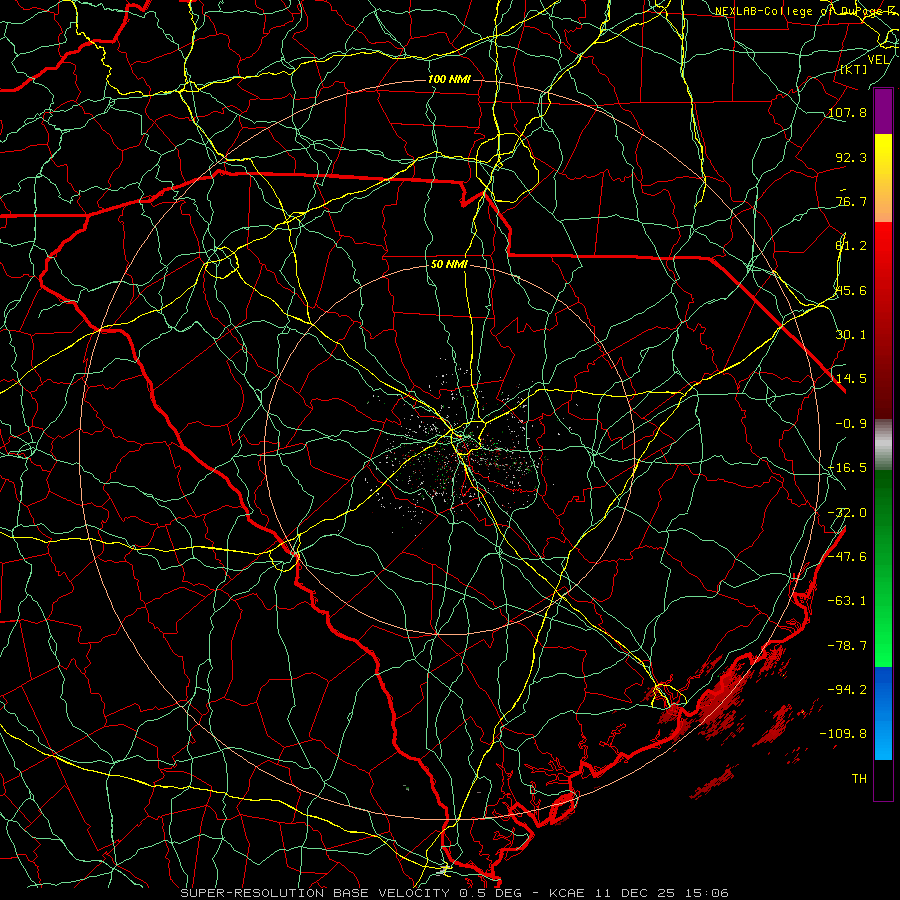The image size is (900, 900).
Task: Click the purple segment of the color bar
Action: 883,112
